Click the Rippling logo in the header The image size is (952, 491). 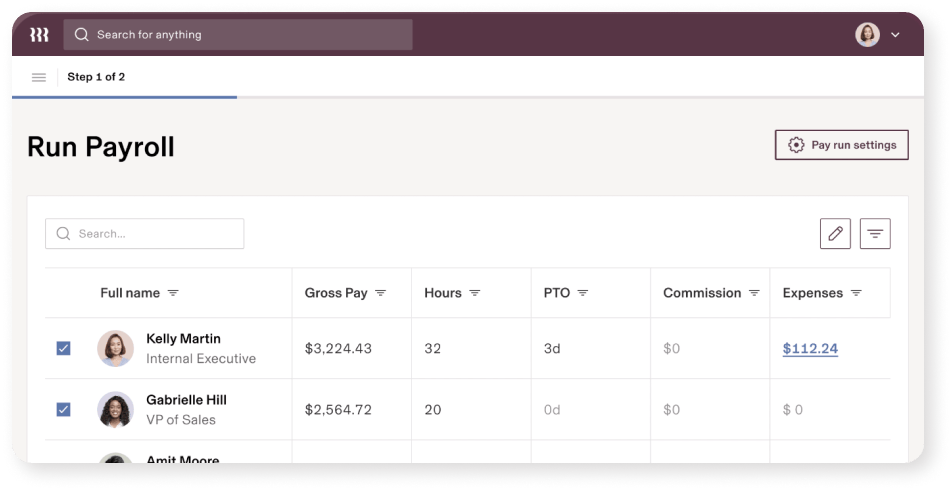click(x=39, y=35)
